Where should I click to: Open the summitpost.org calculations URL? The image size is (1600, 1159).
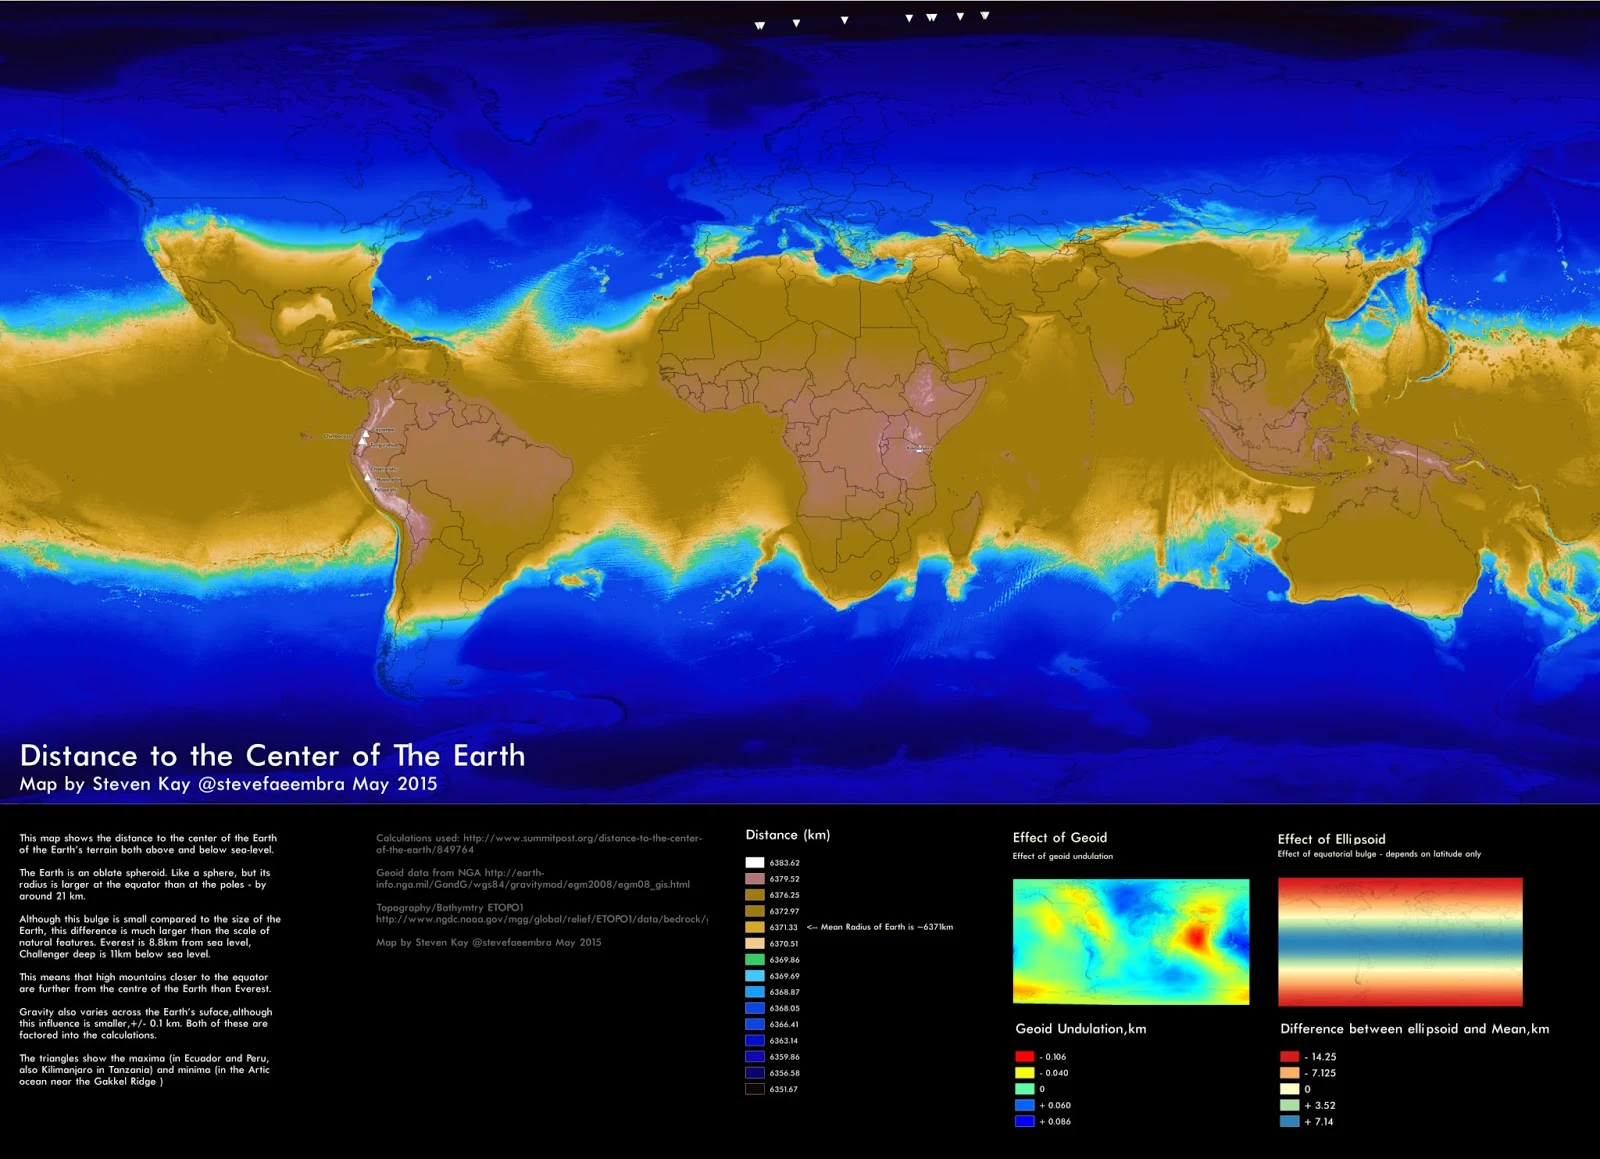539,844
